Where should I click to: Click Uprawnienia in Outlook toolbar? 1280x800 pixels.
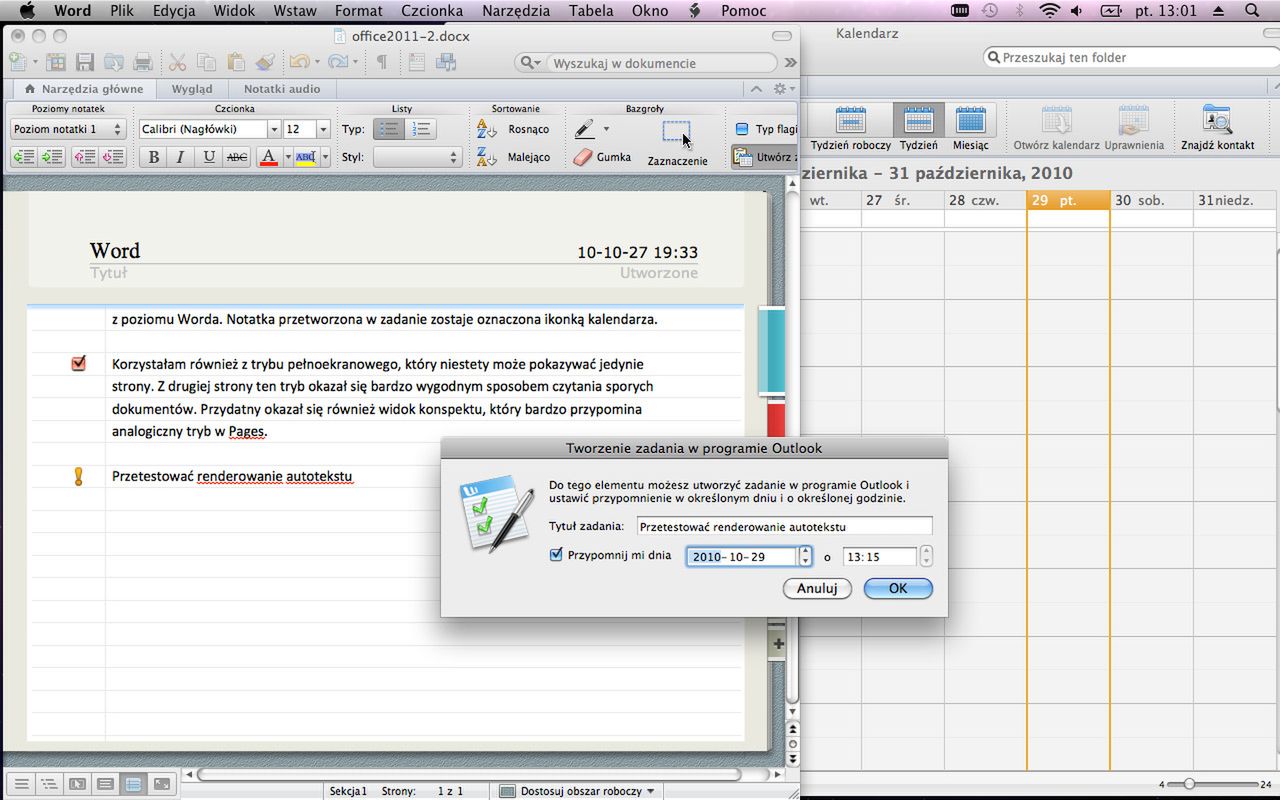click(1134, 129)
